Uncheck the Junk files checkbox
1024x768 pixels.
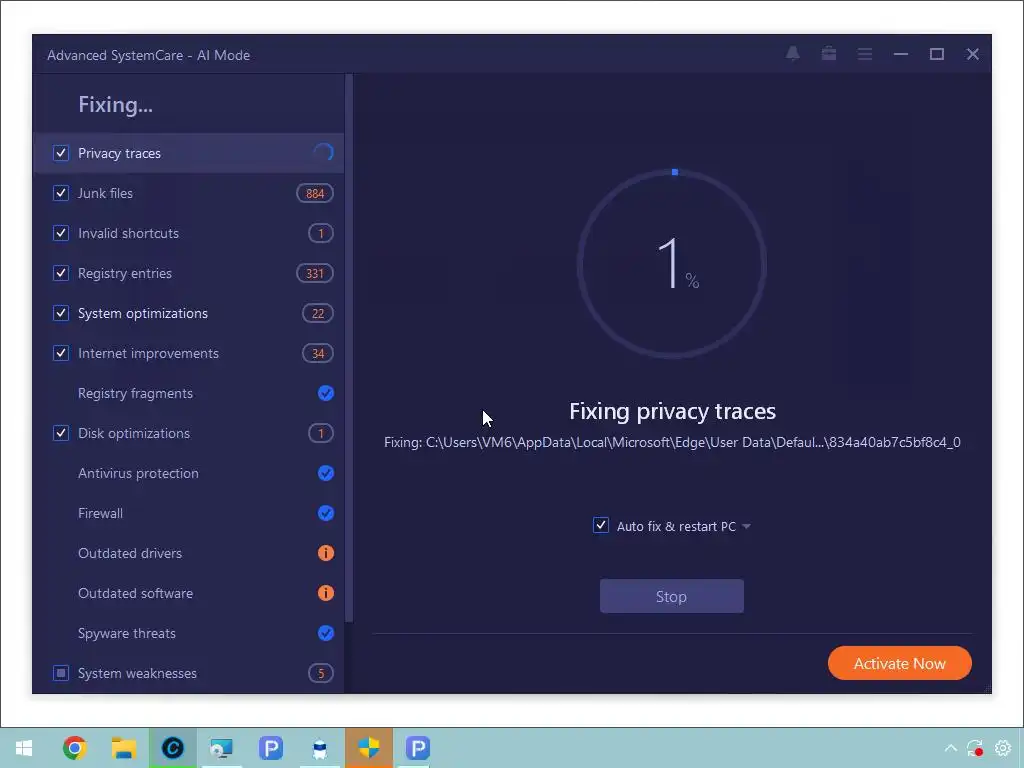coord(61,193)
